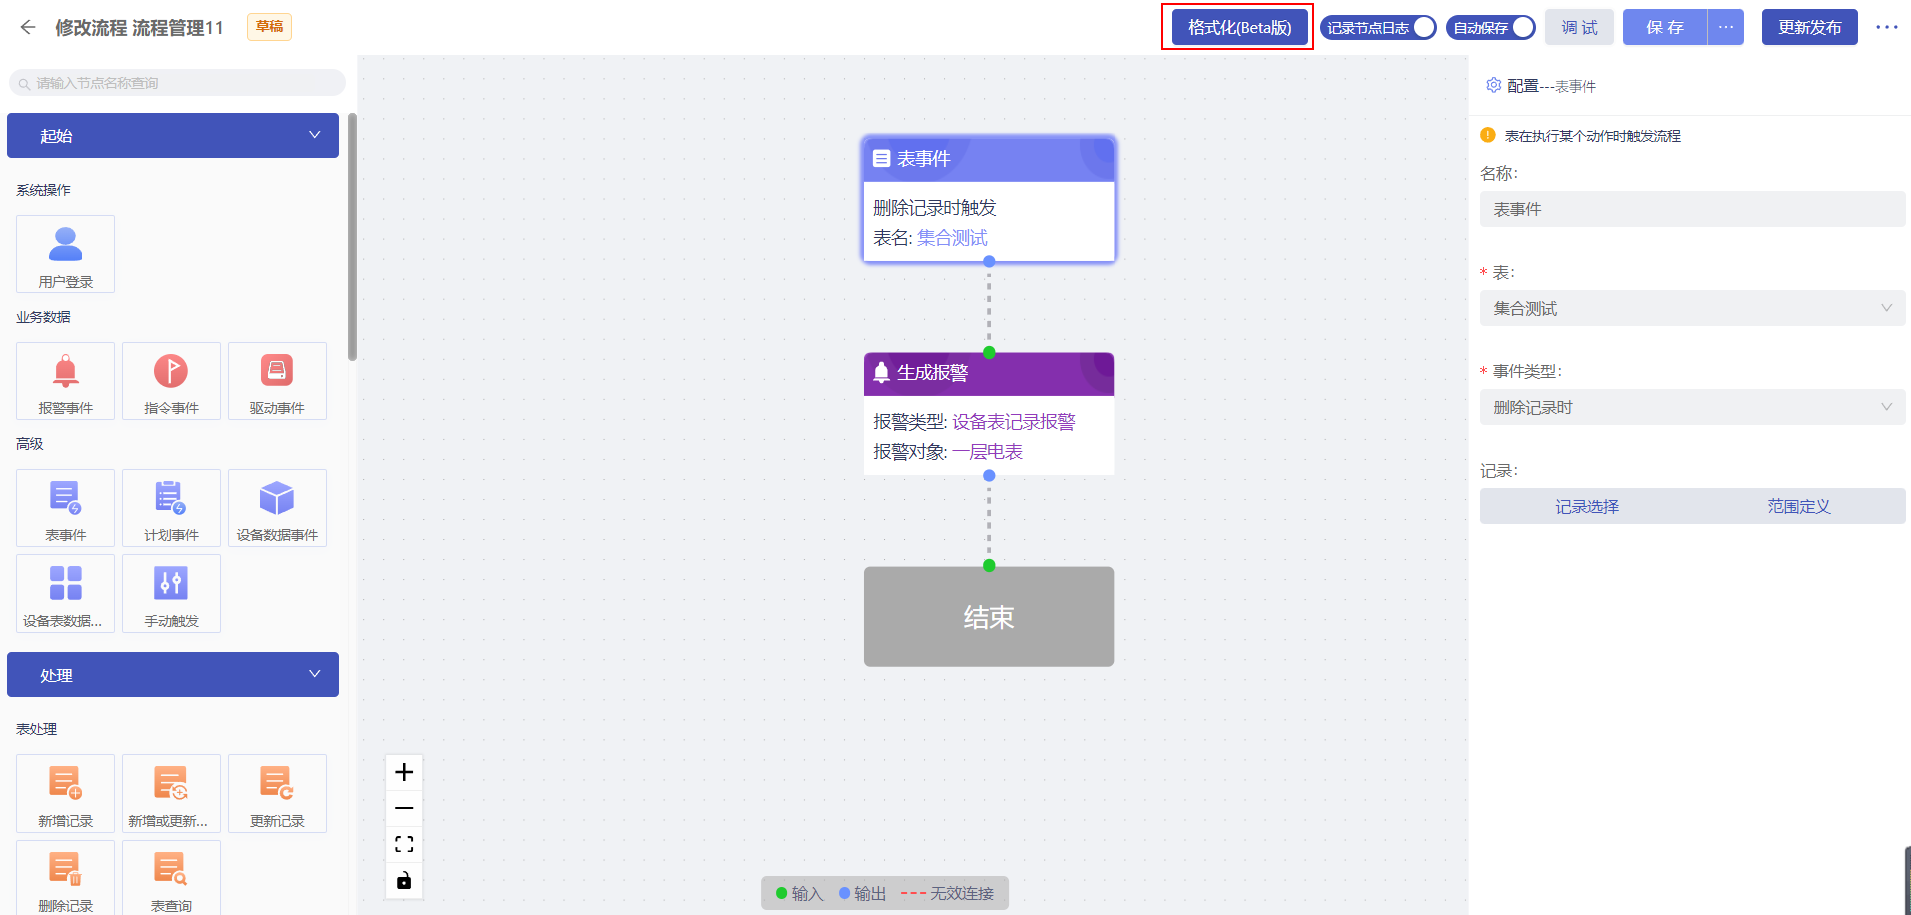Select the 生成报警 node on canvas

(x=989, y=413)
